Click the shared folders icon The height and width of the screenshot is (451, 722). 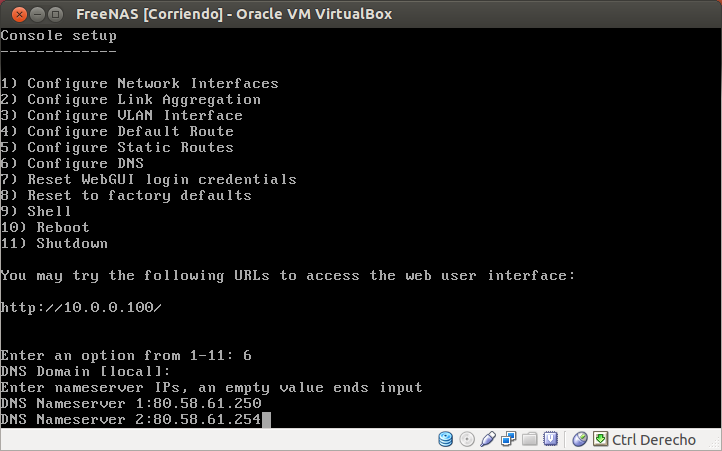530,439
